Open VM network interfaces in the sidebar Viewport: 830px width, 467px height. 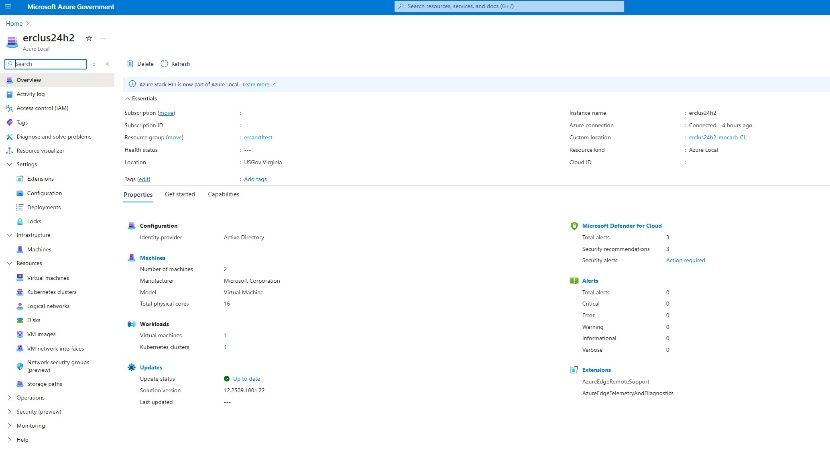pos(56,348)
